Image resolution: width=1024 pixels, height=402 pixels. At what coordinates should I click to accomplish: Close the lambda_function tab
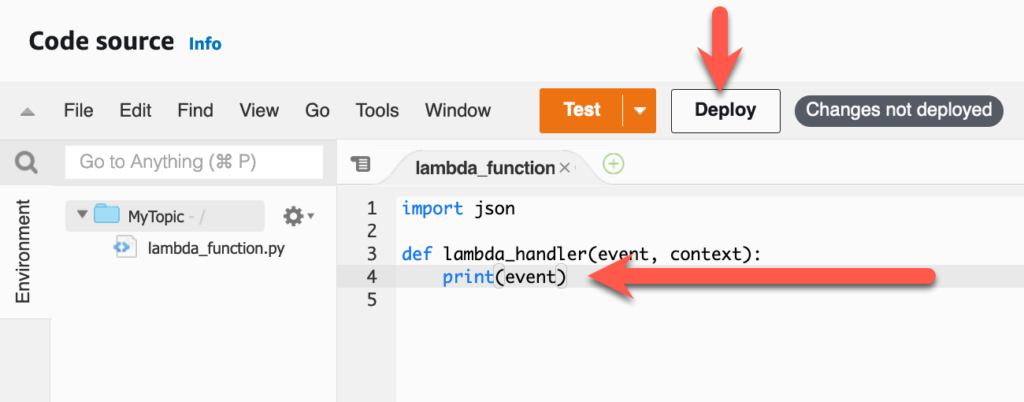(x=565, y=168)
